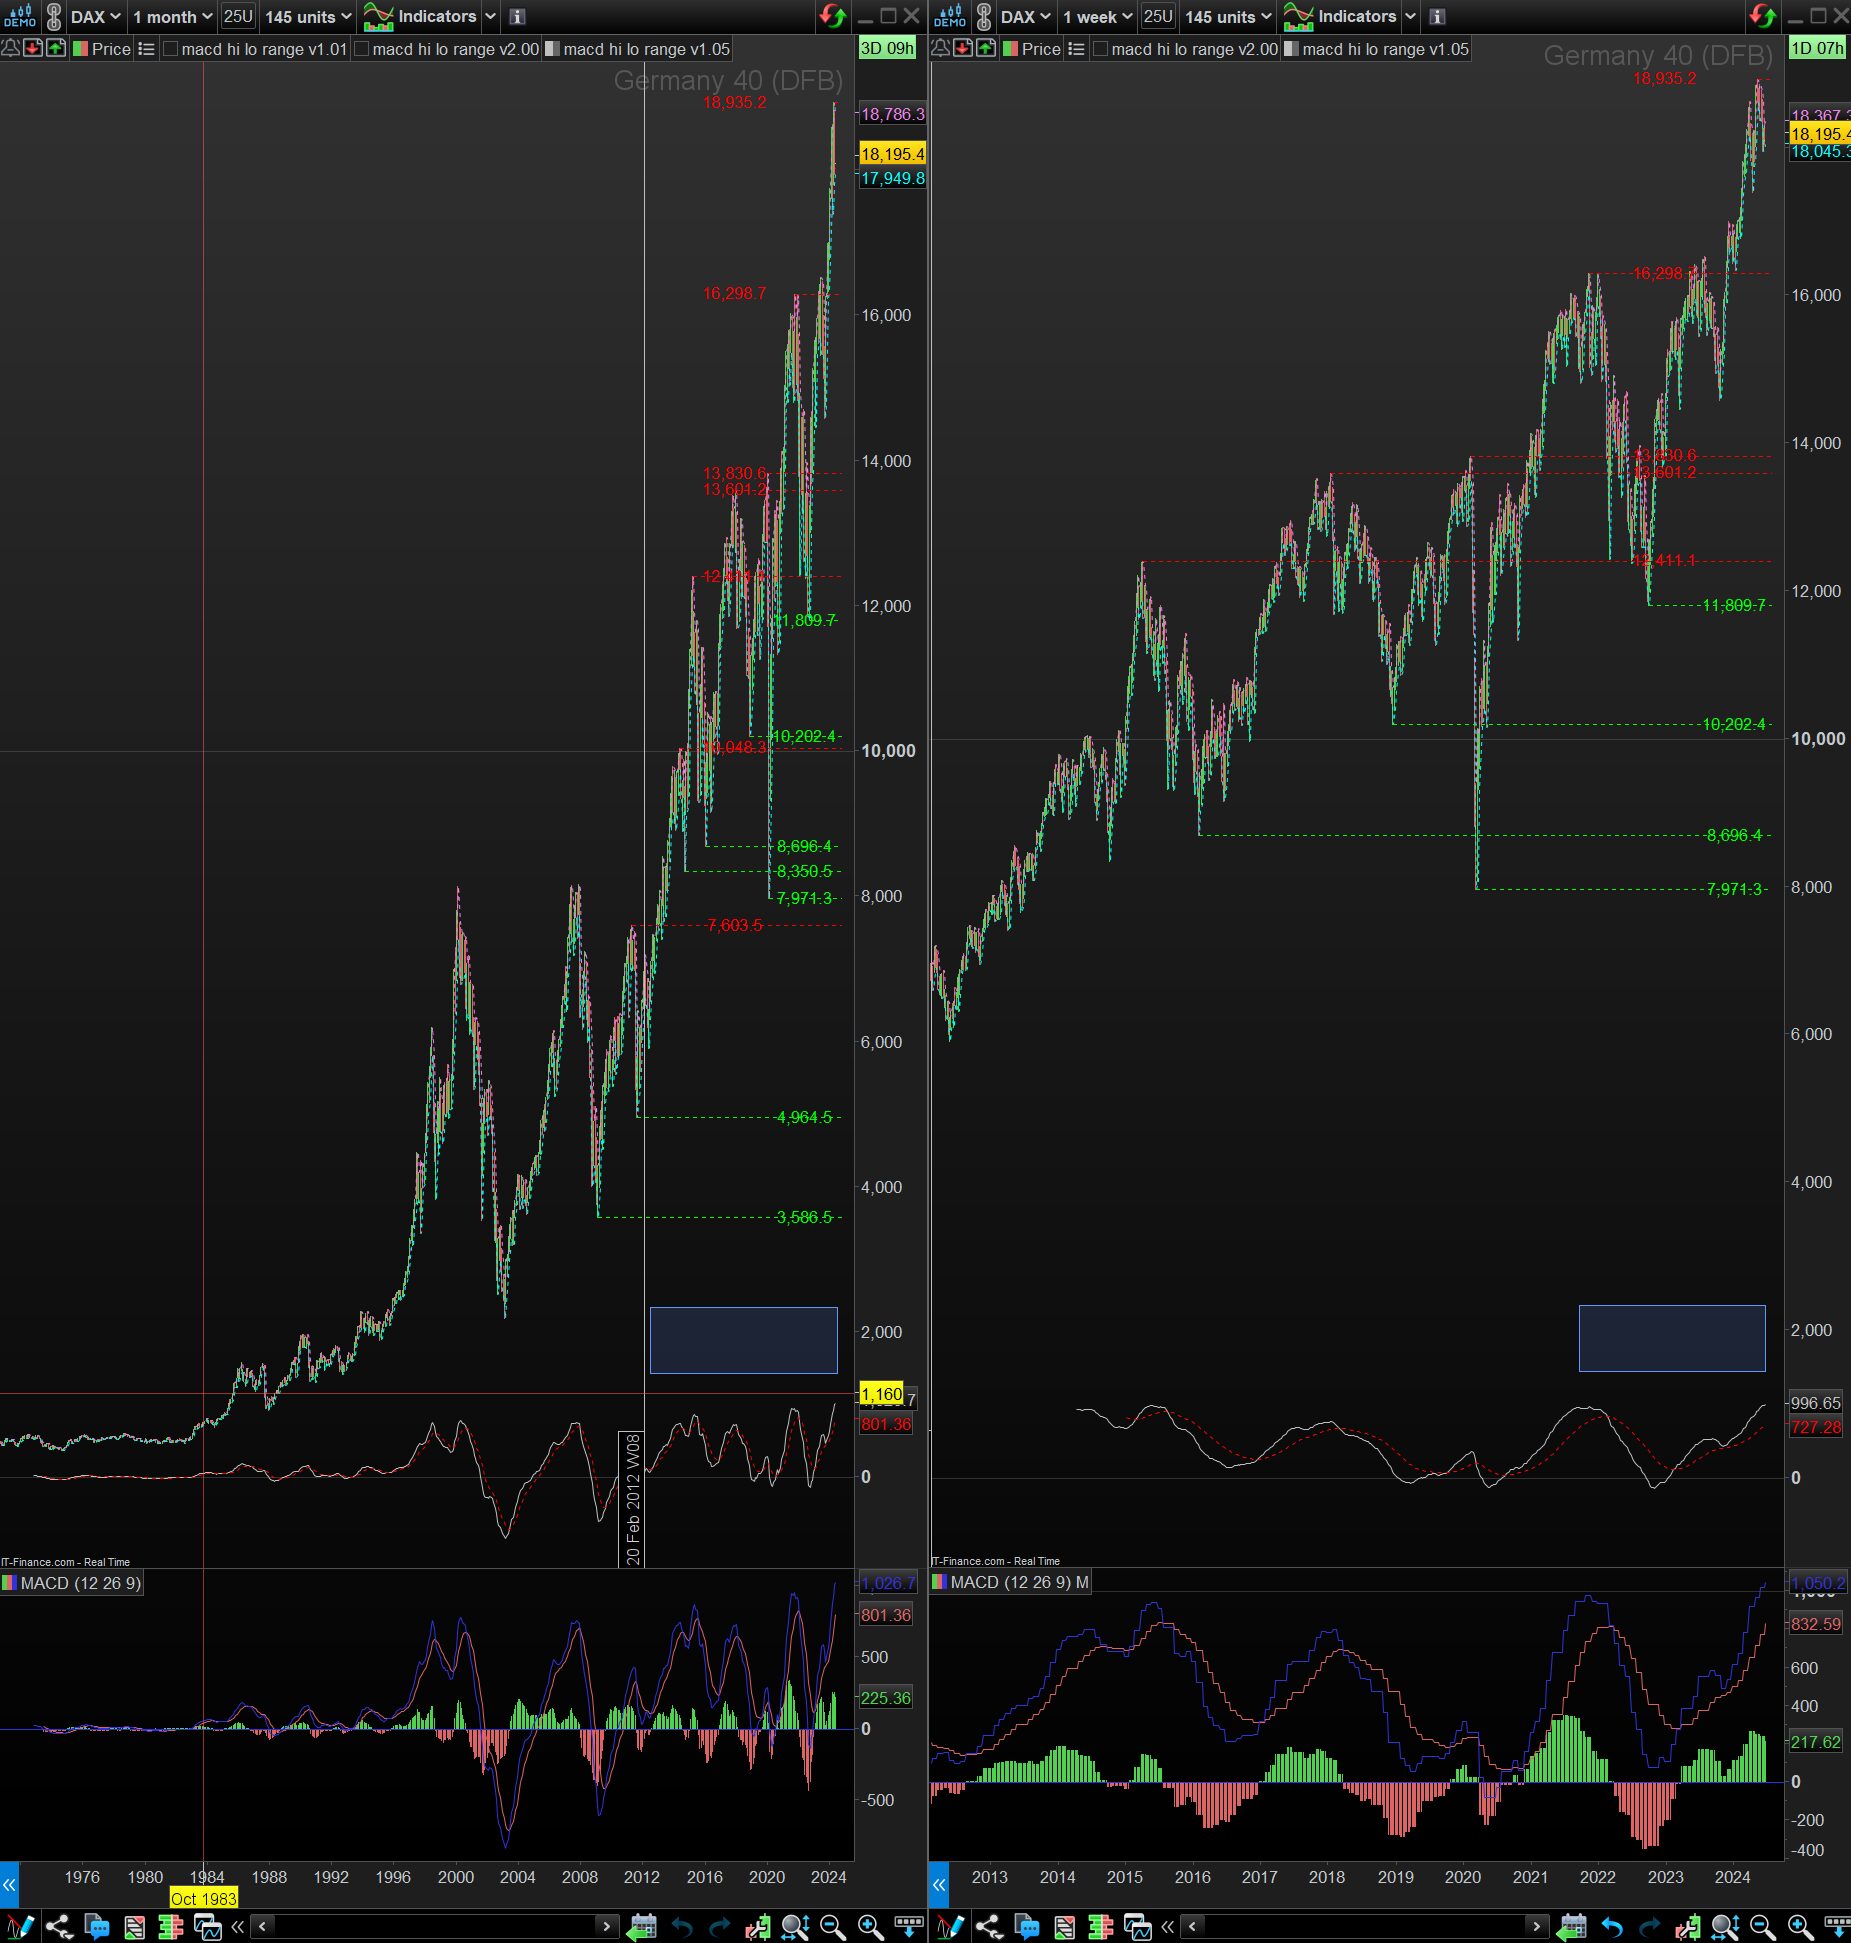
Task: Click blue scroll-back chevron at weekly chart time axis
Action: (x=939, y=1885)
